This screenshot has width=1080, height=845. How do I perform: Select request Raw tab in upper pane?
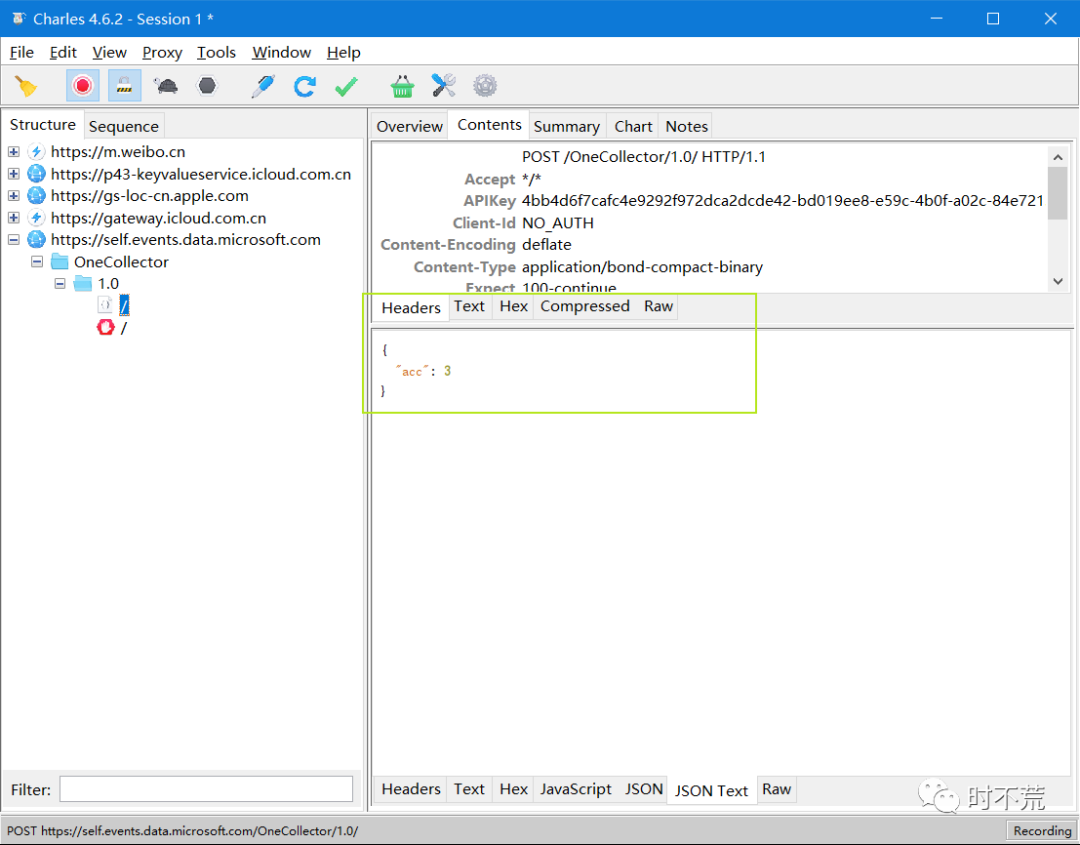tap(658, 306)
